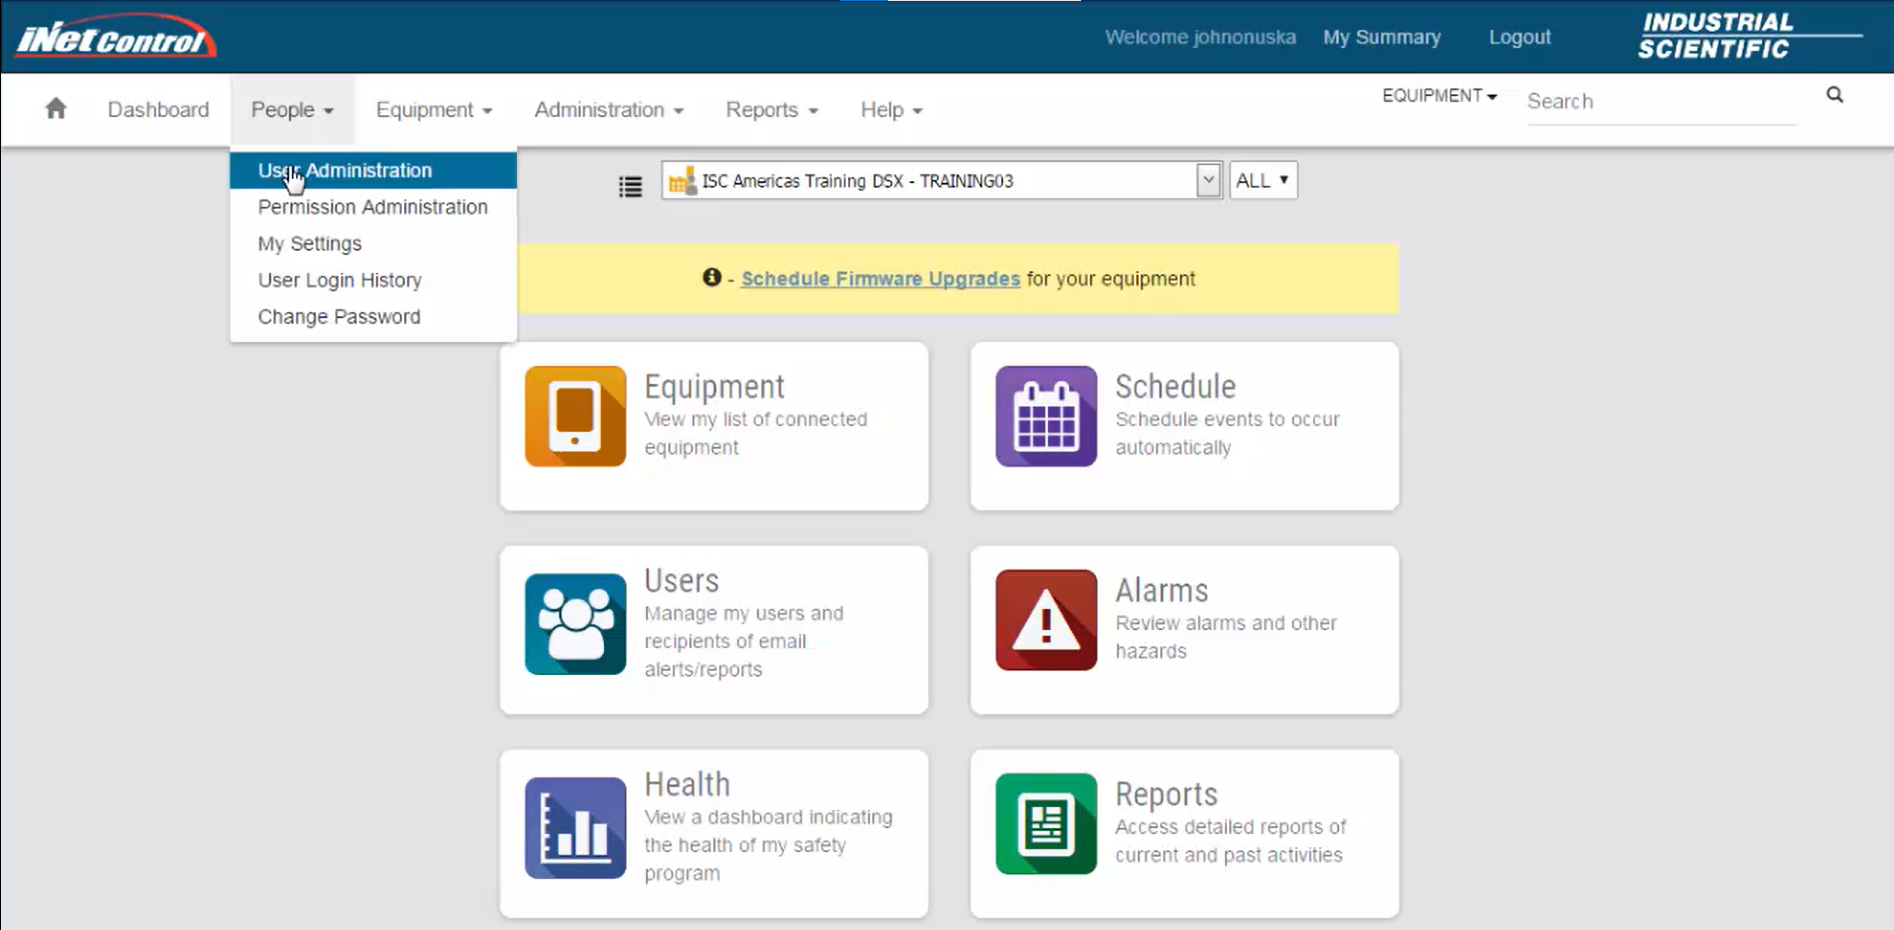Screen dimensions: 1894x930
Task: Open the ALL filter dropdown
Action: pos(1262,180)
